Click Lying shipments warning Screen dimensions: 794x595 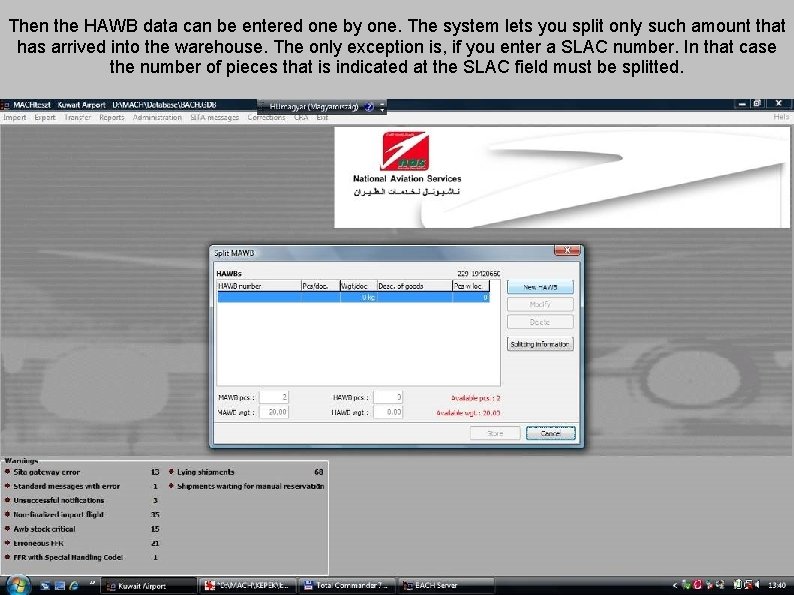[206, 472]
